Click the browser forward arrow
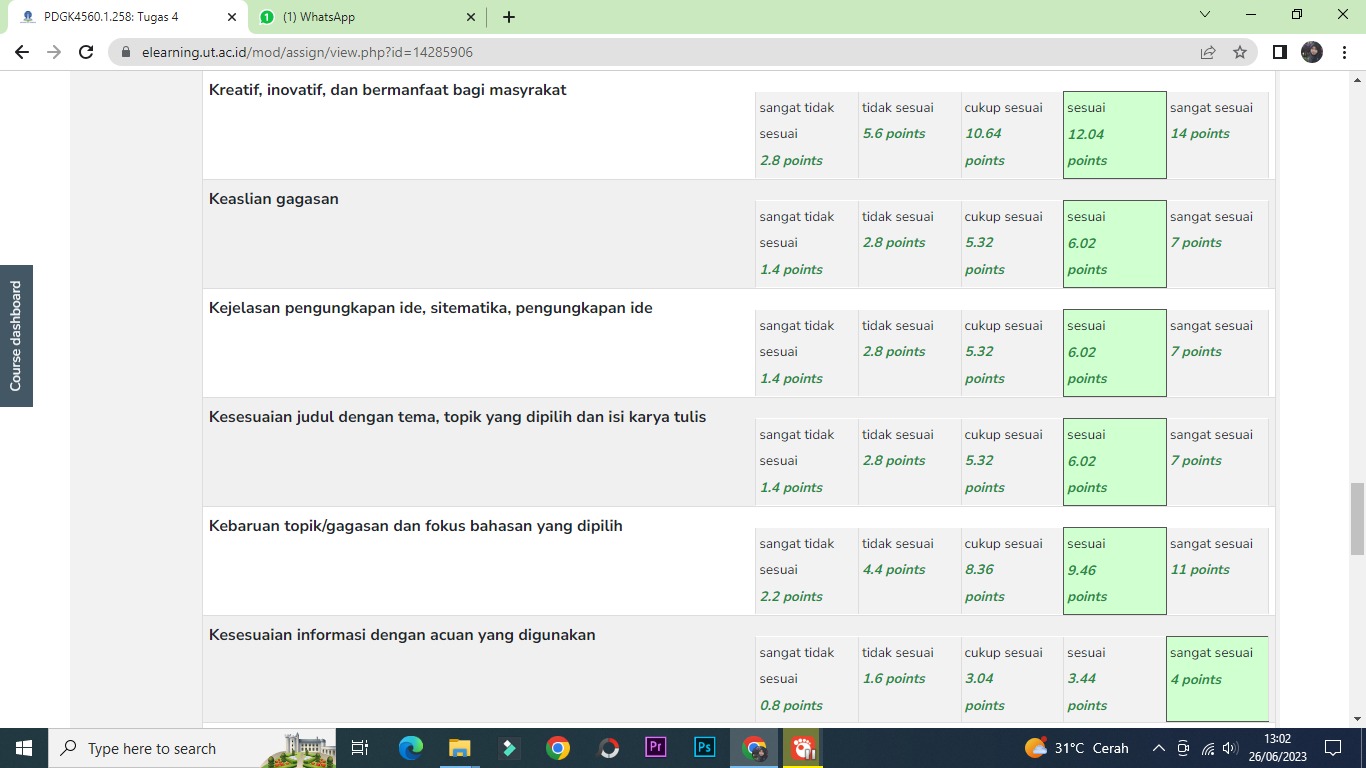This screenshot has width=1366, height=768. 54,52
